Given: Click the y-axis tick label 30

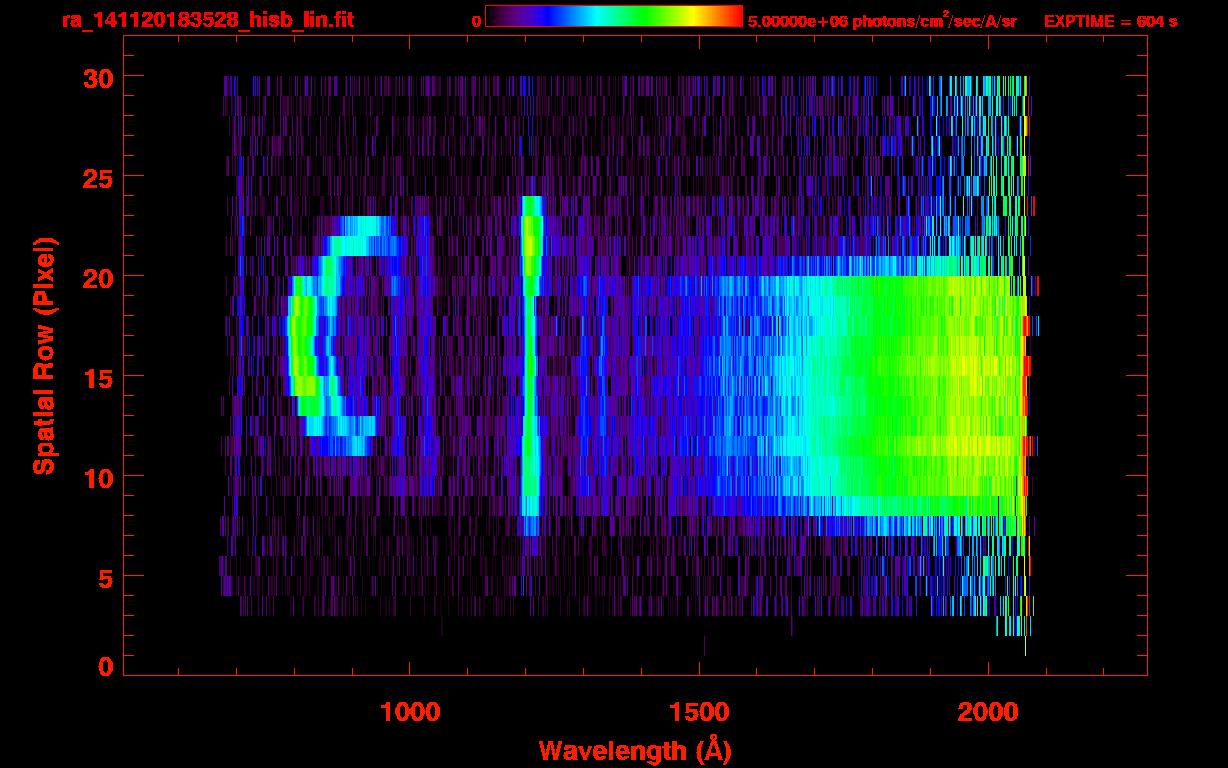Looking at the screenshot, I should [97, 77].
